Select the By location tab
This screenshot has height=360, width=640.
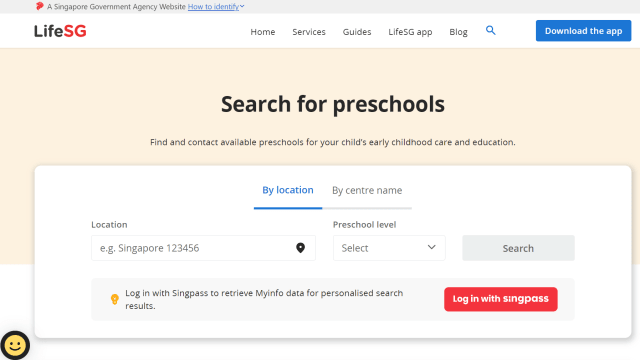pyautogui.click(x=288, y=190)
